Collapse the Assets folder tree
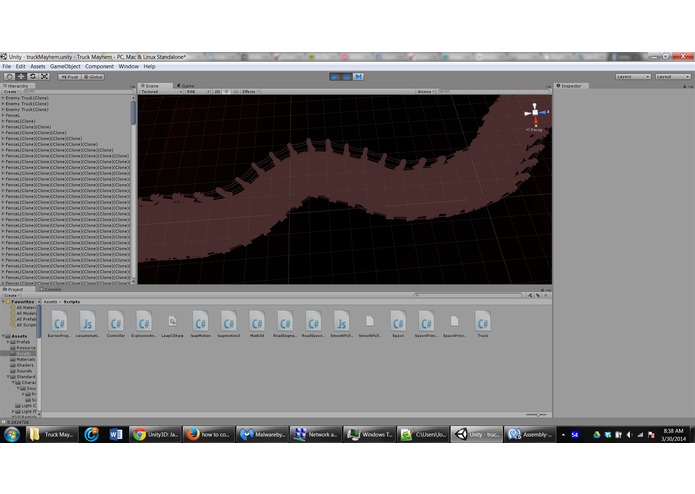The width and height of the screenshot is (695, 494). (x=4, y=336)
